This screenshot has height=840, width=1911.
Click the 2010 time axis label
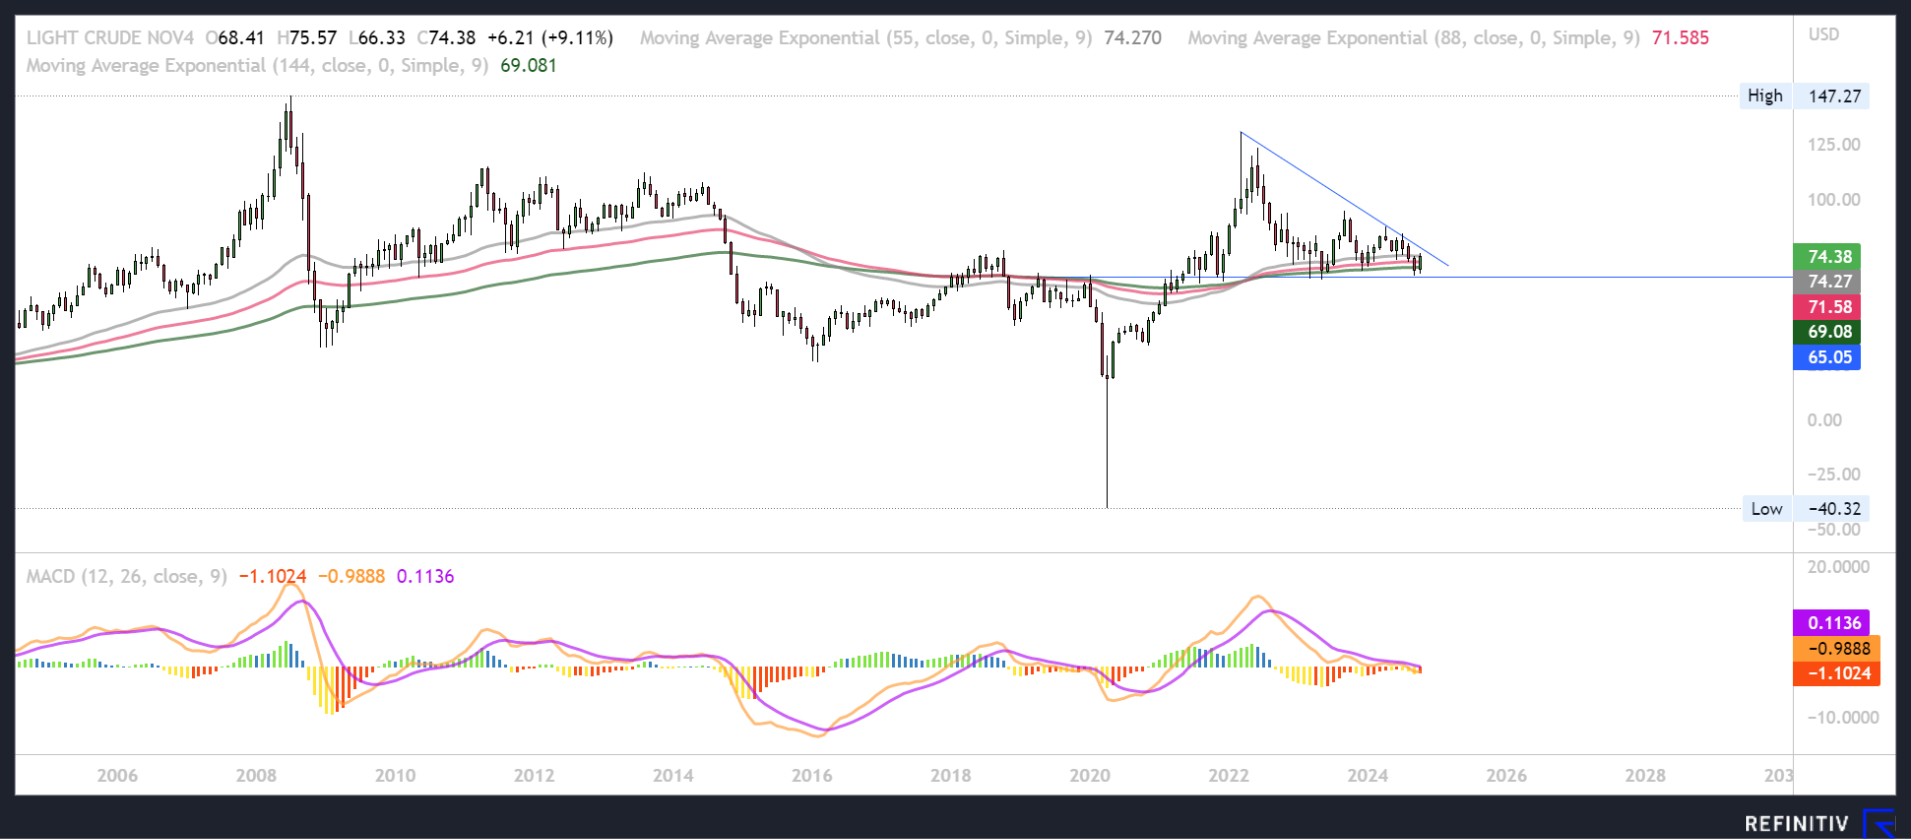click(395, 775)
